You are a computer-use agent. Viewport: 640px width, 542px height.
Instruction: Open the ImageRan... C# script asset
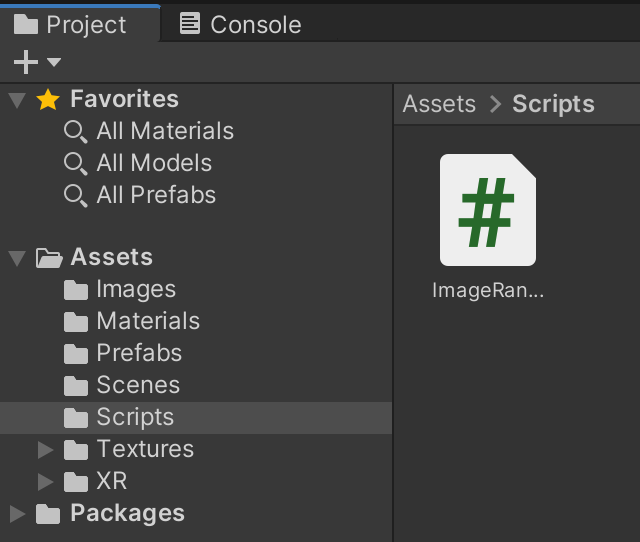(x=488, y=211)
